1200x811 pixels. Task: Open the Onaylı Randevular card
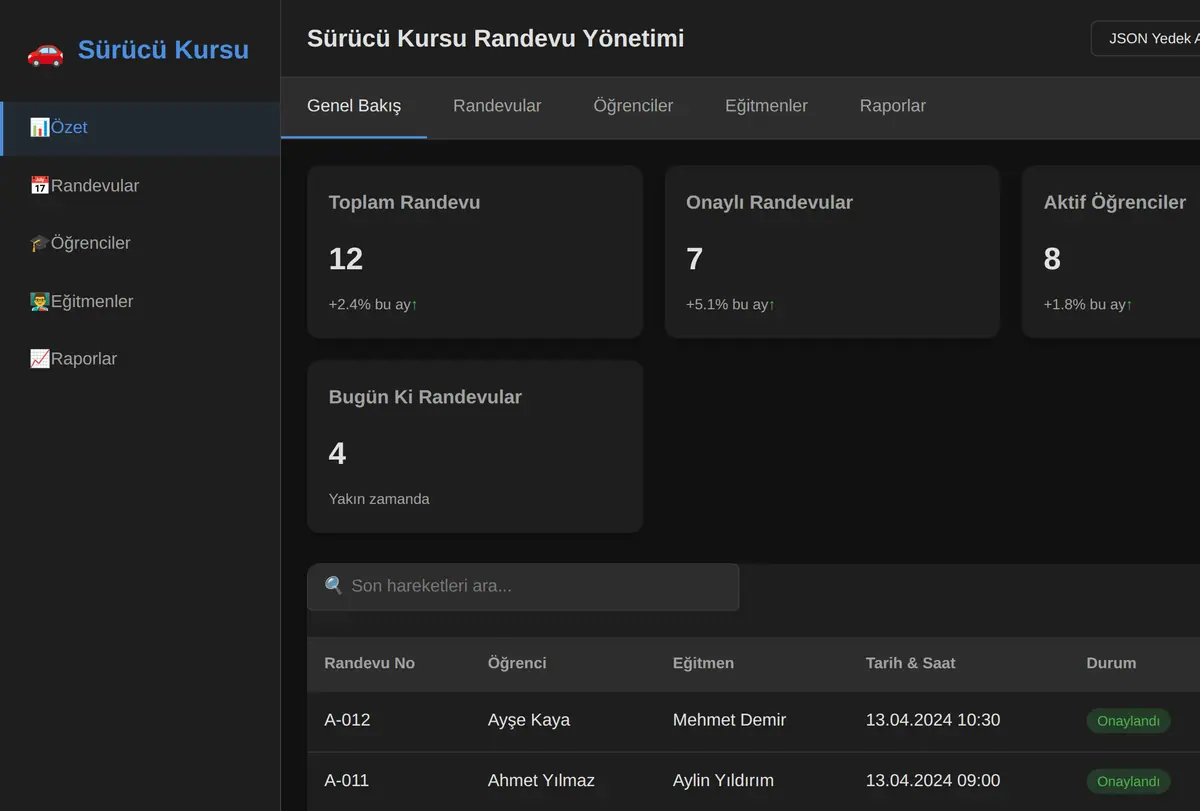(x=832, y=252)
